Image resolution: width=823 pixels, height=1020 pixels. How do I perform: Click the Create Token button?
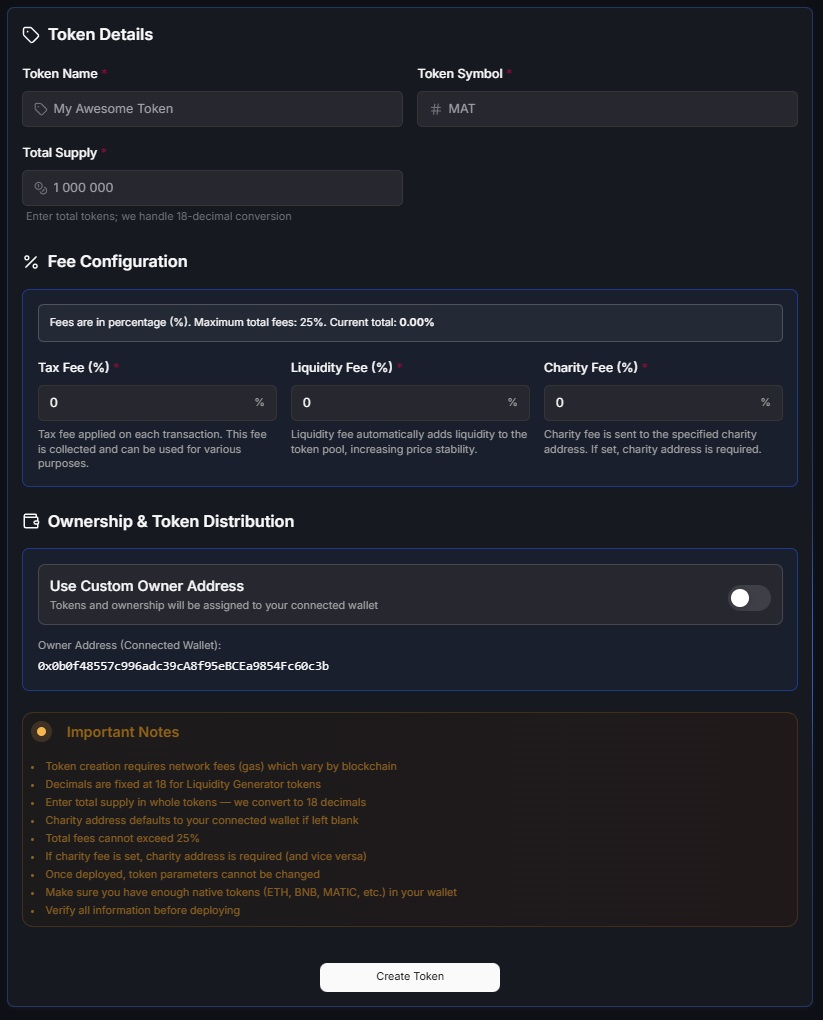(410, 977)
